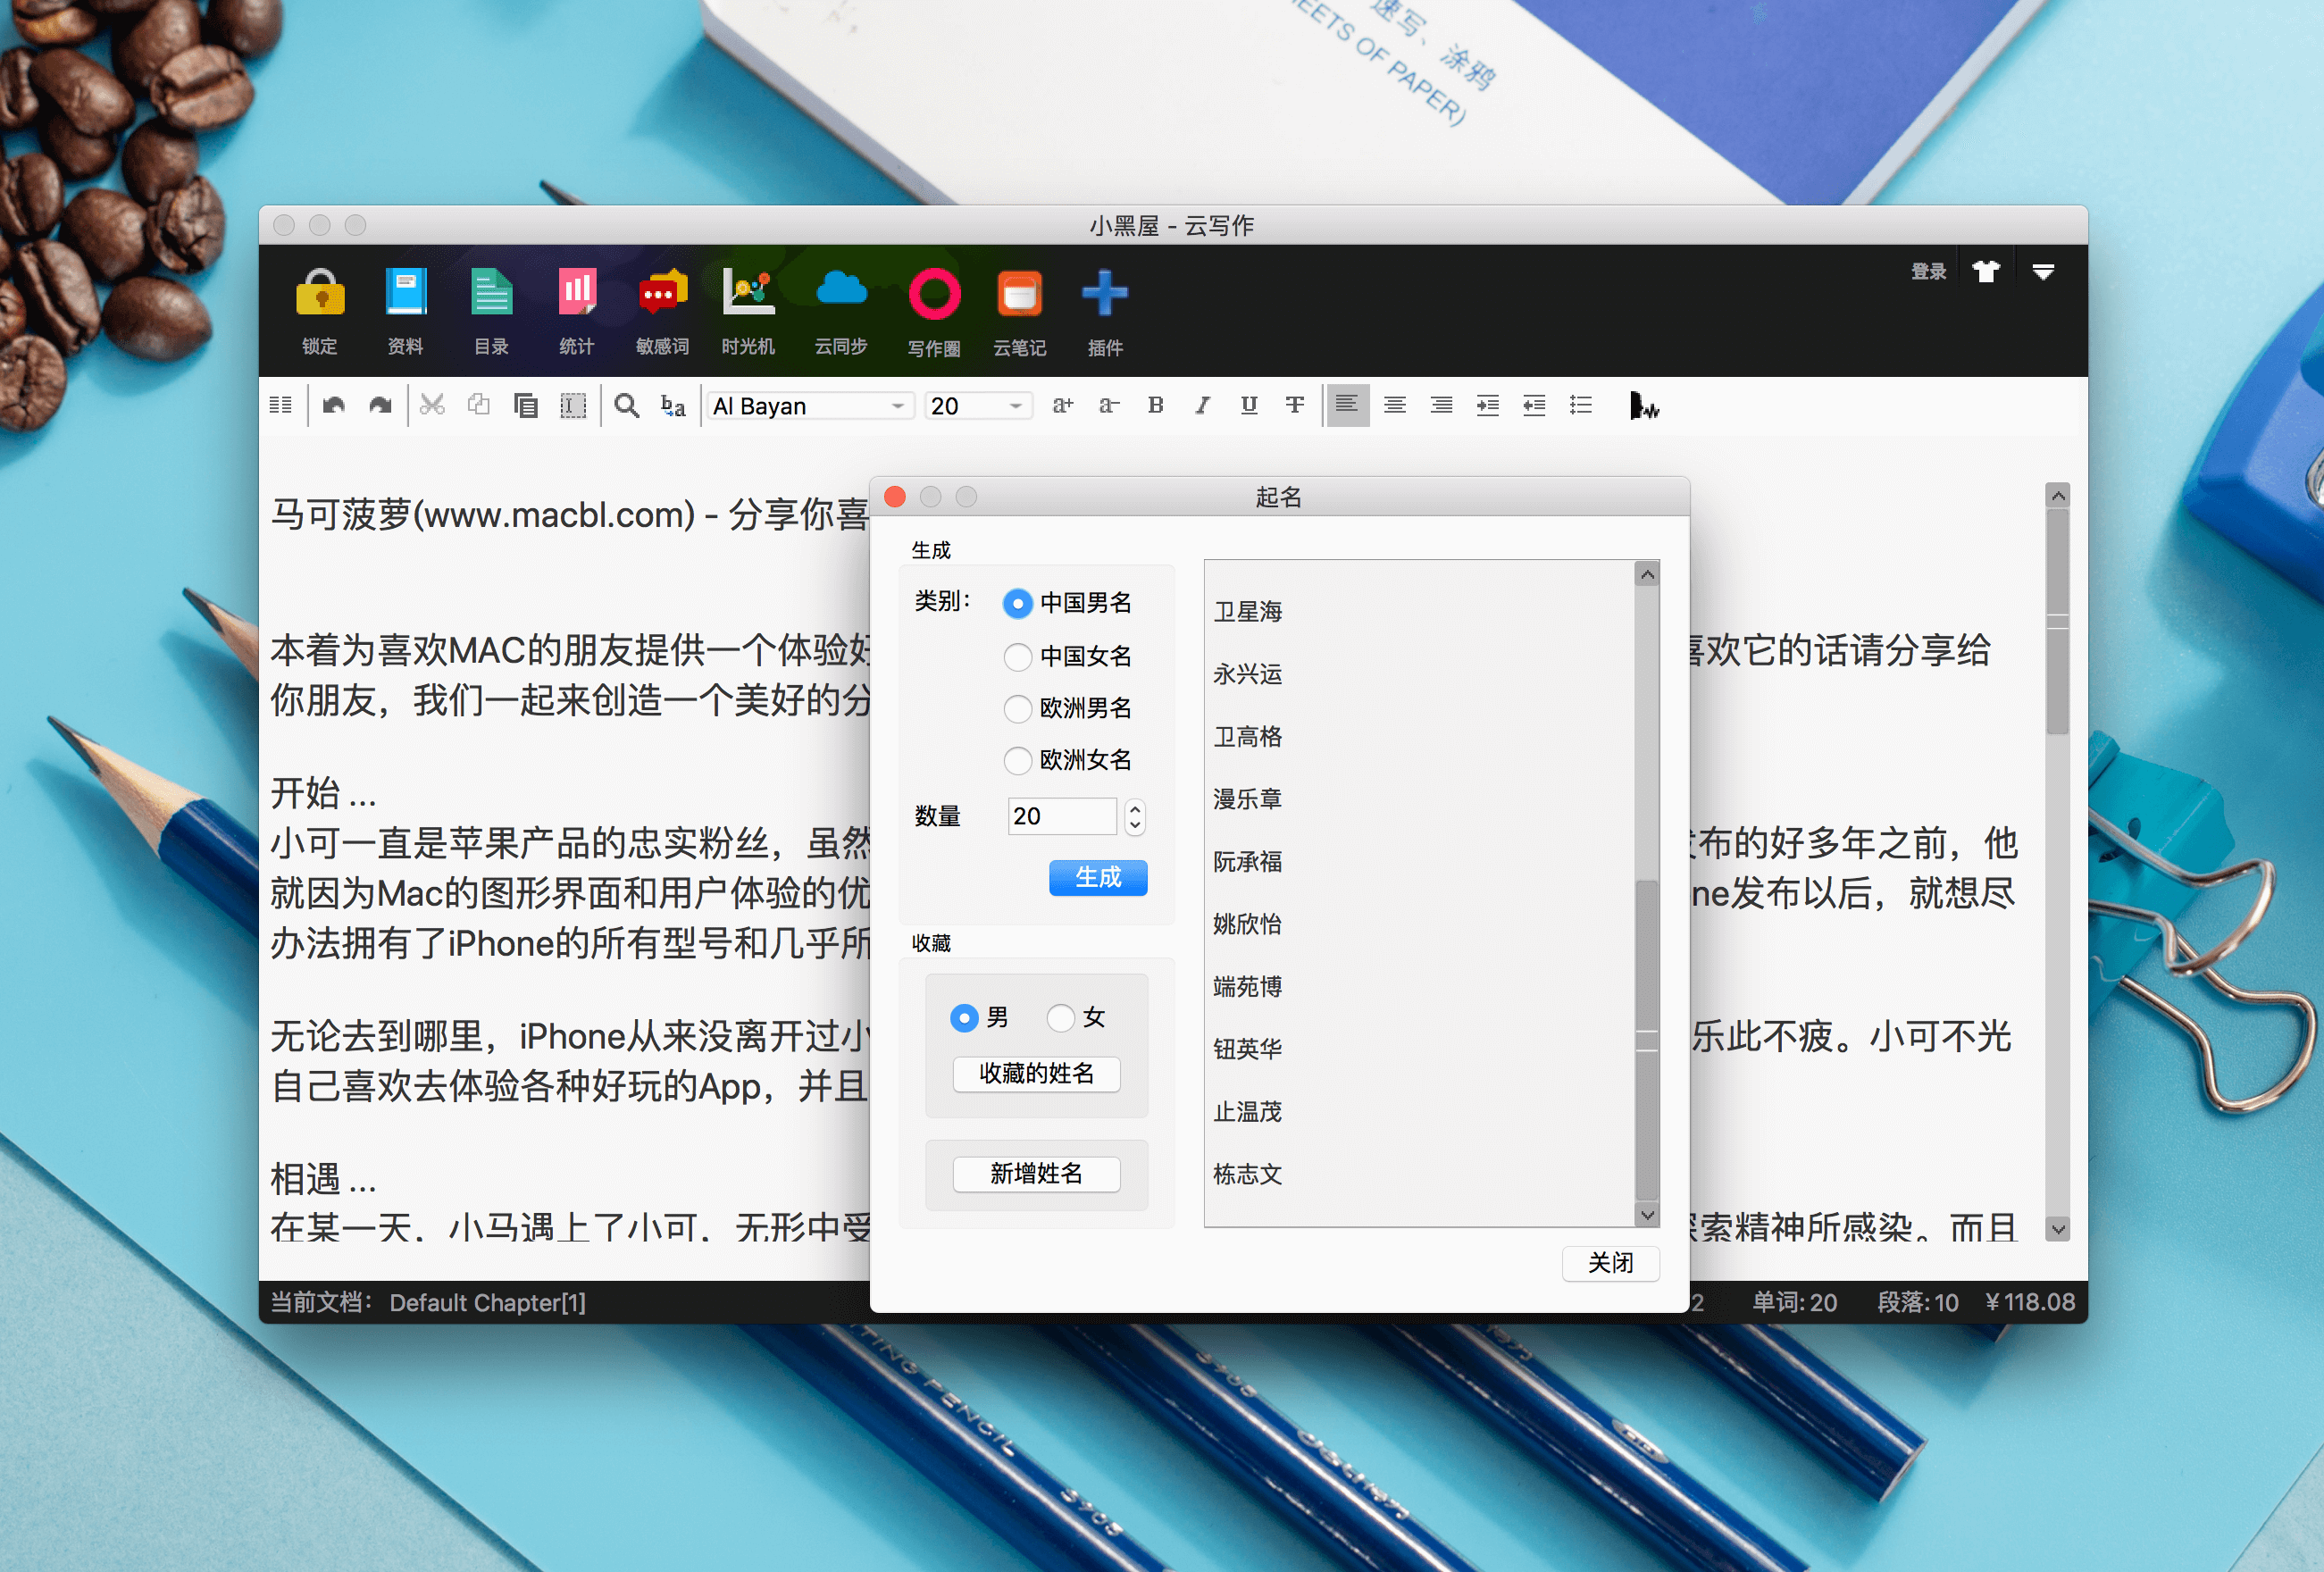
Task: Select the 欧洲女名 radio button
Action: point(1018,760)
